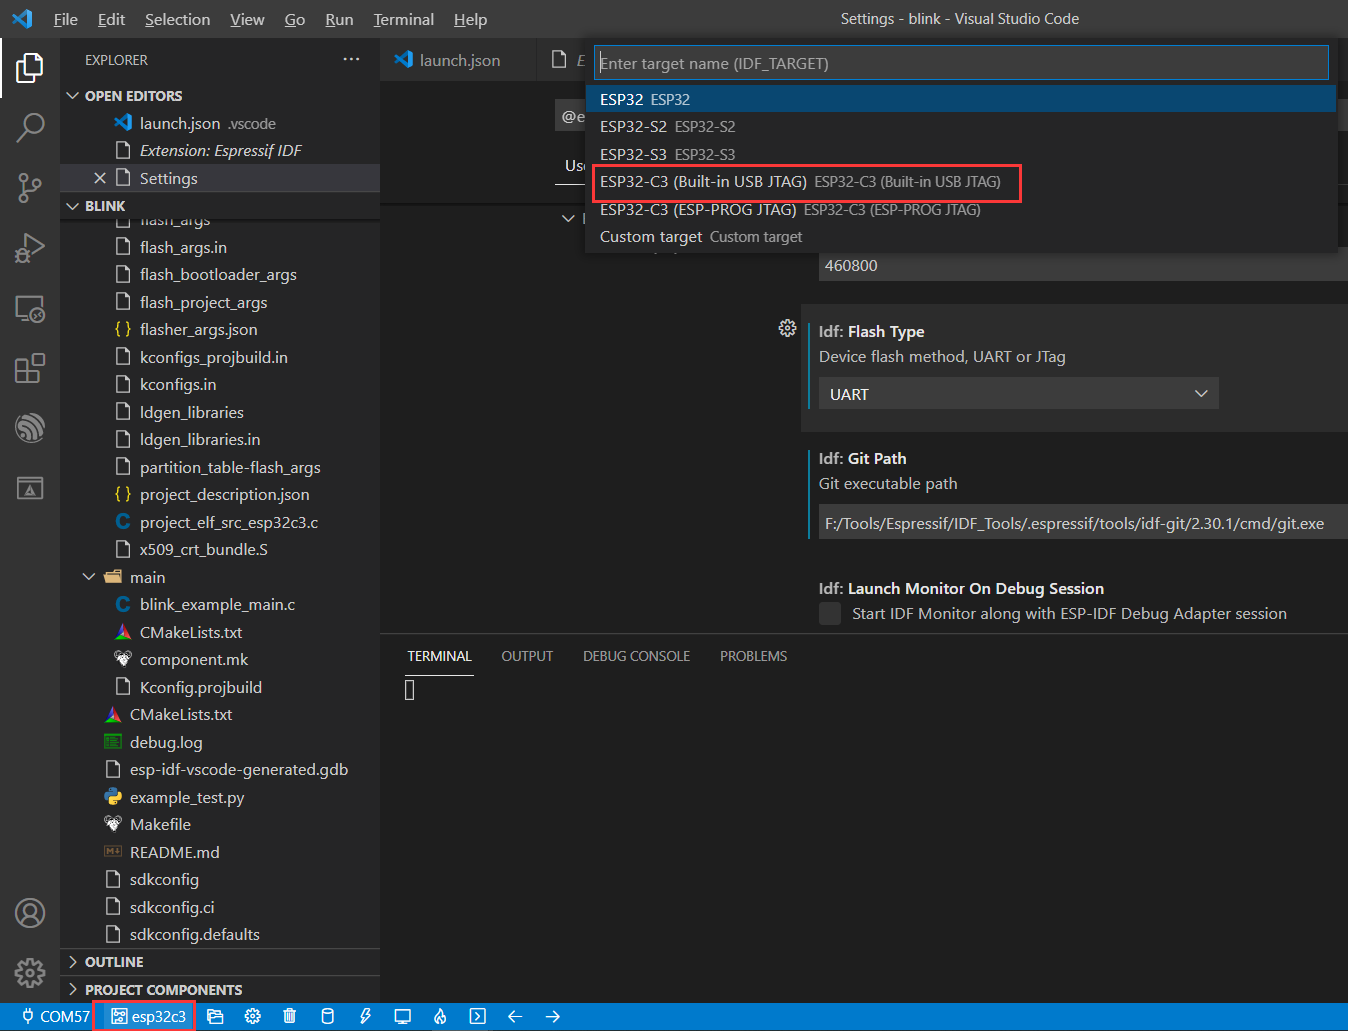Open the Run and Debug view

pyautogui.click(x=30, y=247)
